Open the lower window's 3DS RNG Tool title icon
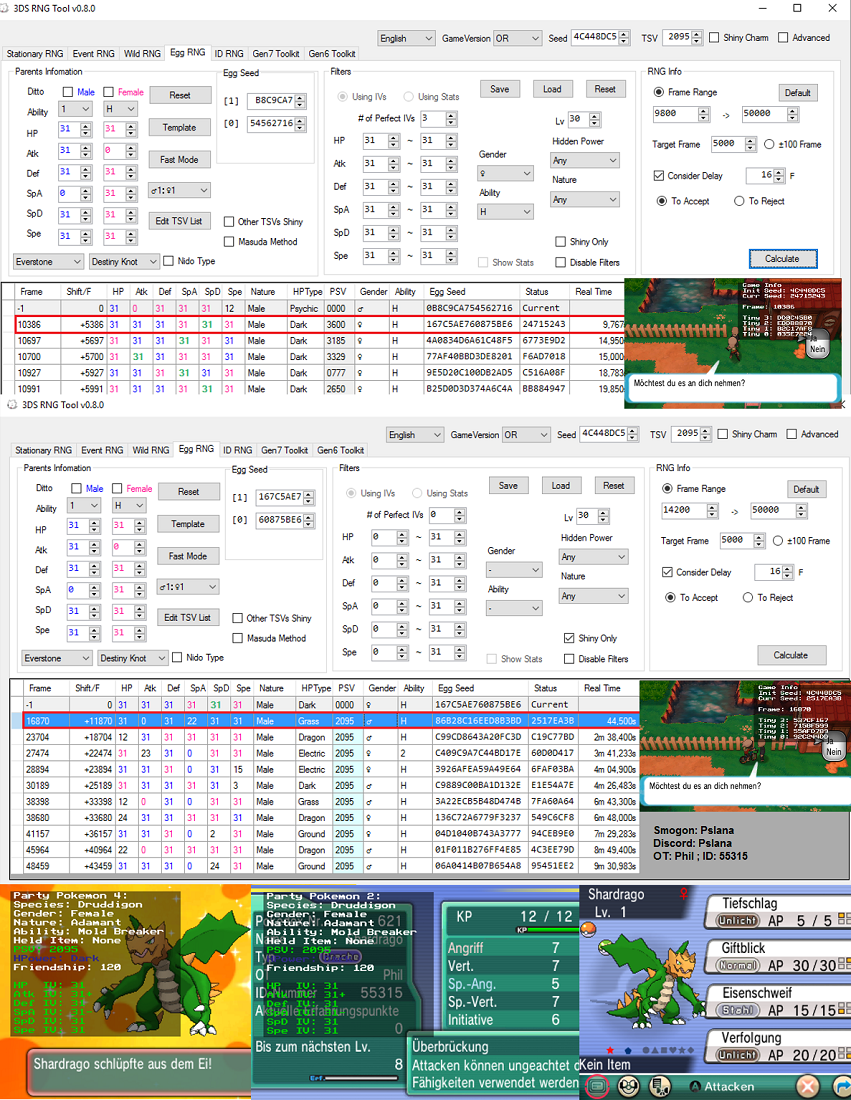This screenshot has height=1100, width=851. (x=12, y=405)
